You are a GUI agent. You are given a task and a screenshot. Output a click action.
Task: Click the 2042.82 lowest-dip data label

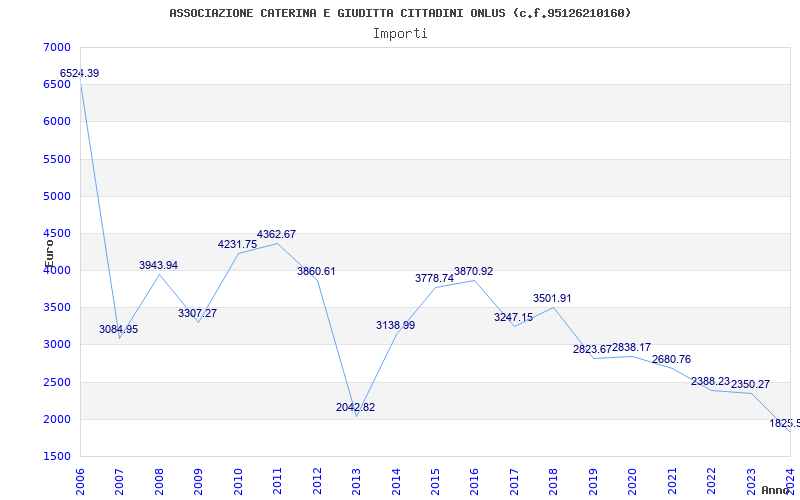[x=355, y=408]
